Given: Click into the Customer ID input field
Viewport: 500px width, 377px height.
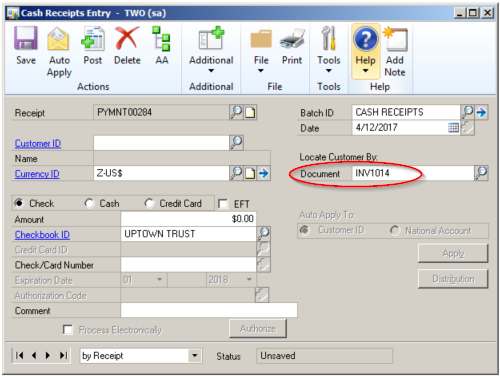Looking at the screenshot, I should [161, 143].
